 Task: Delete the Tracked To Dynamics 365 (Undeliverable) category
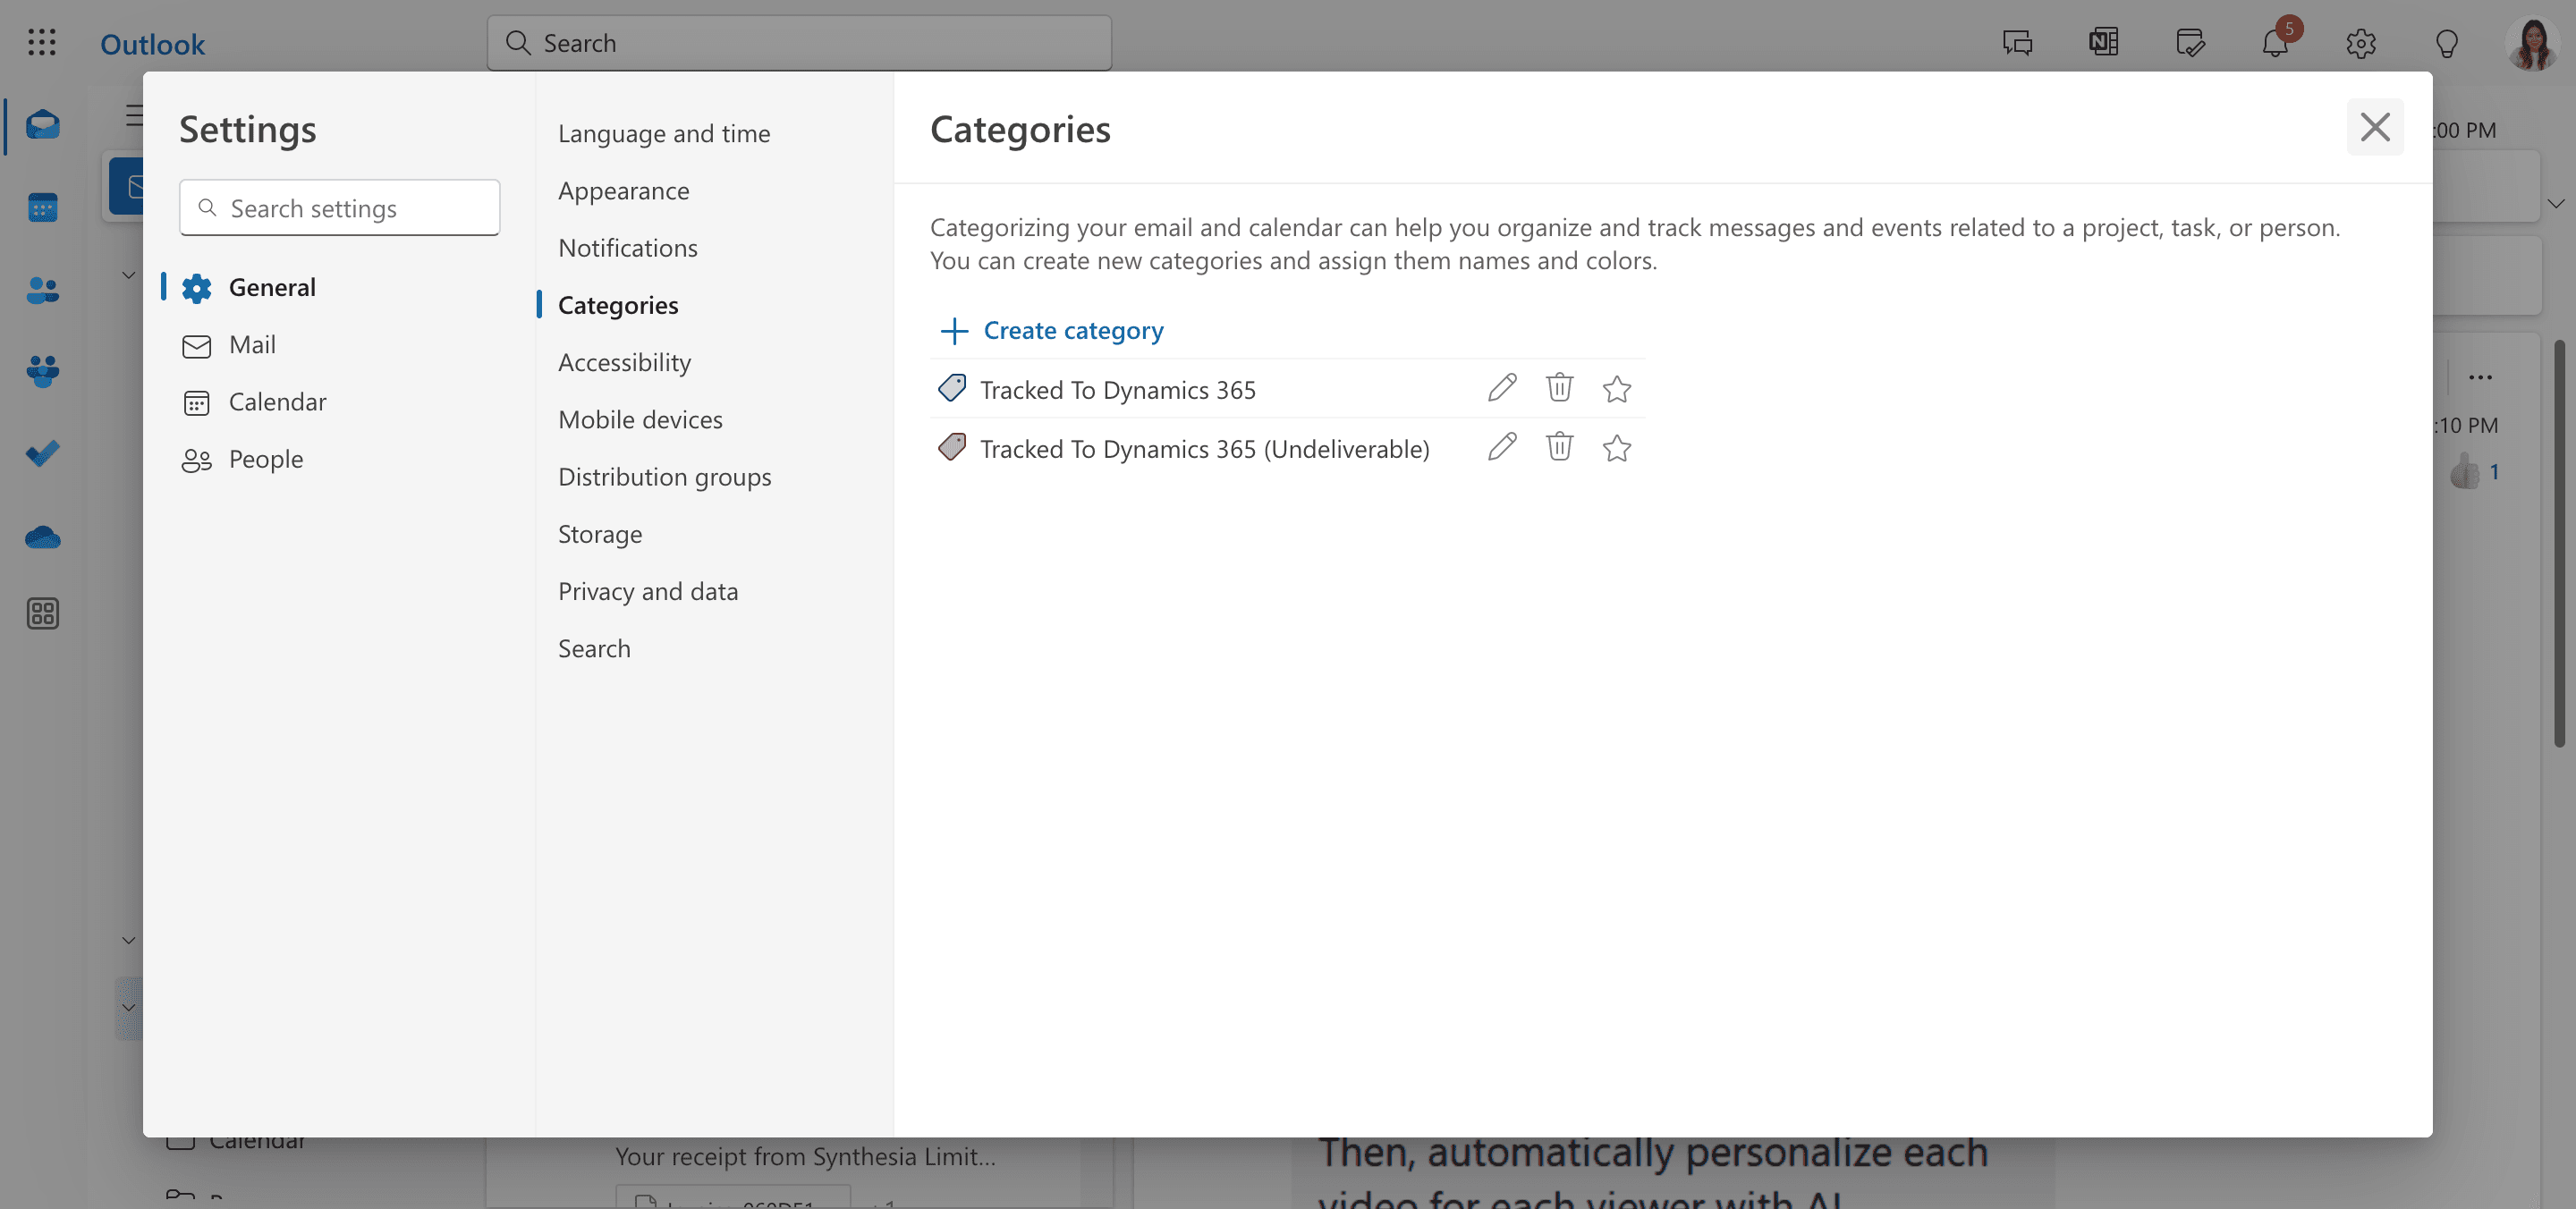[1559, 447]
